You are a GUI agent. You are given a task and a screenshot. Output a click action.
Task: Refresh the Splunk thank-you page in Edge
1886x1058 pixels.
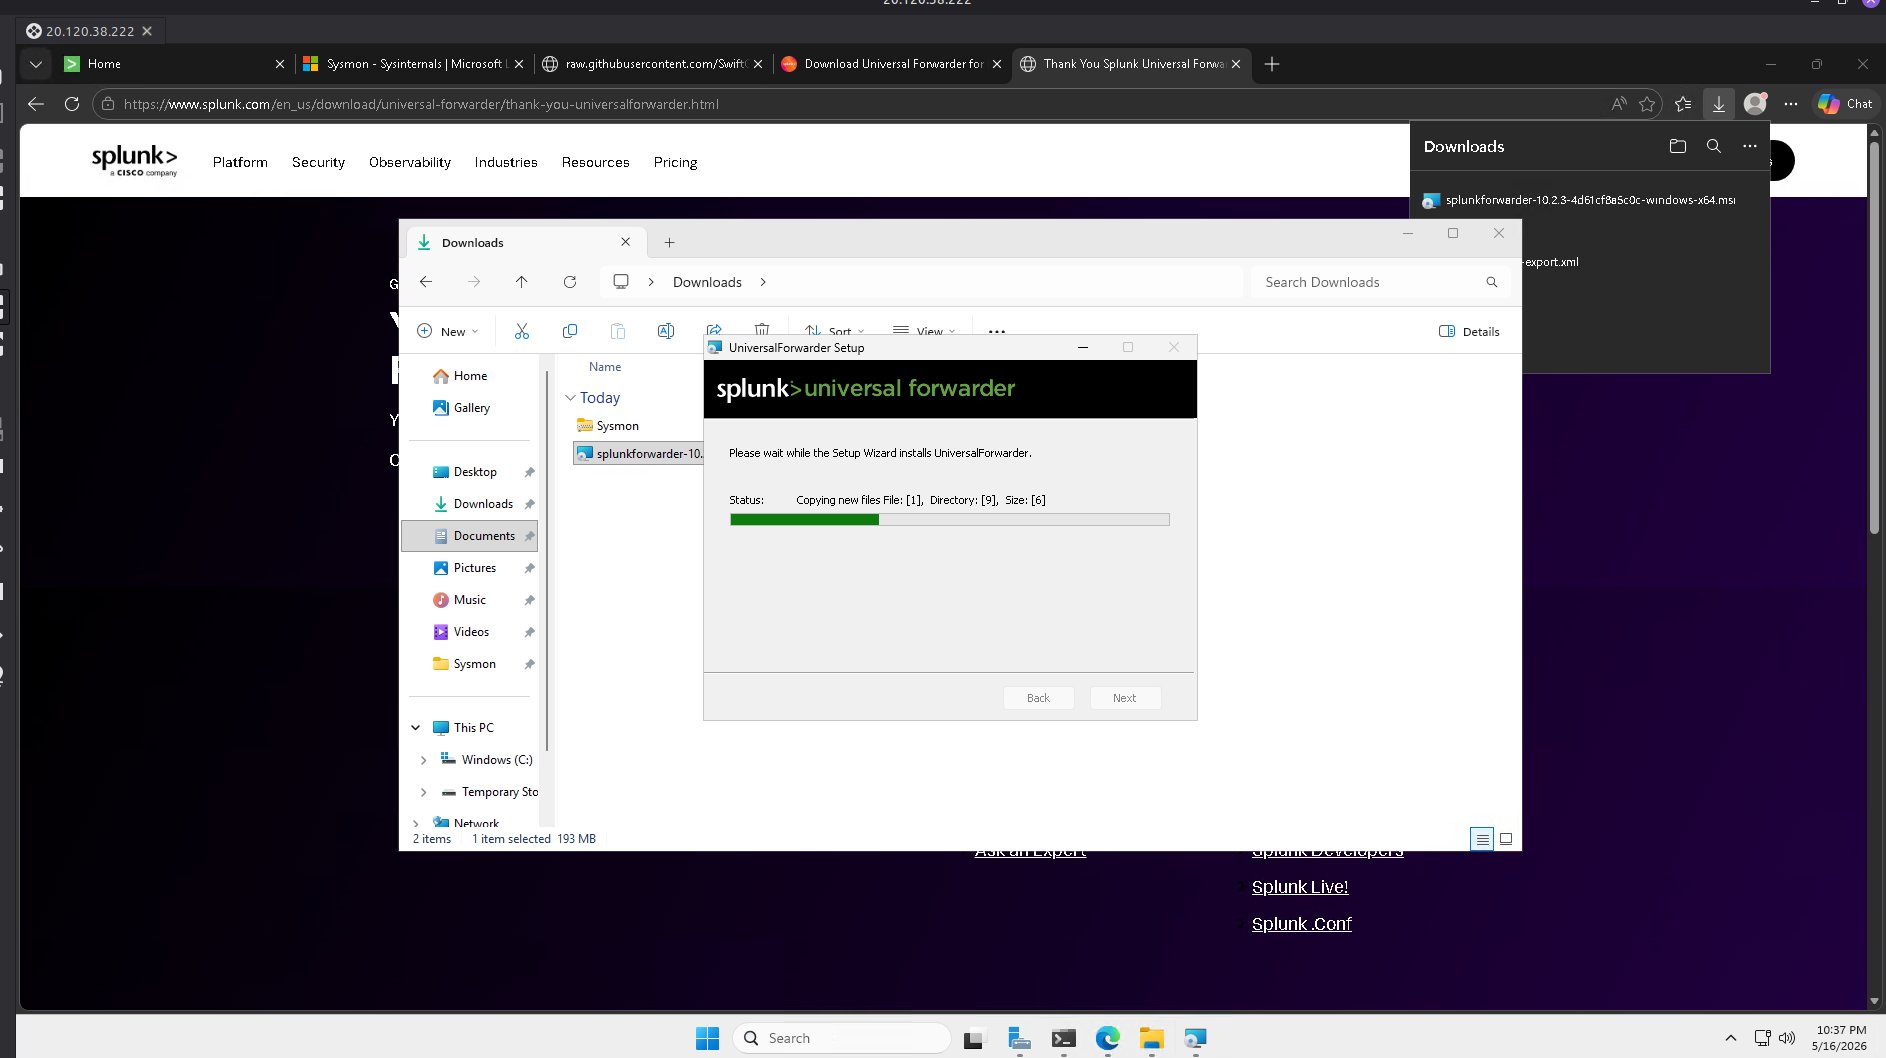pyautogui.click(x=72, y=104)
